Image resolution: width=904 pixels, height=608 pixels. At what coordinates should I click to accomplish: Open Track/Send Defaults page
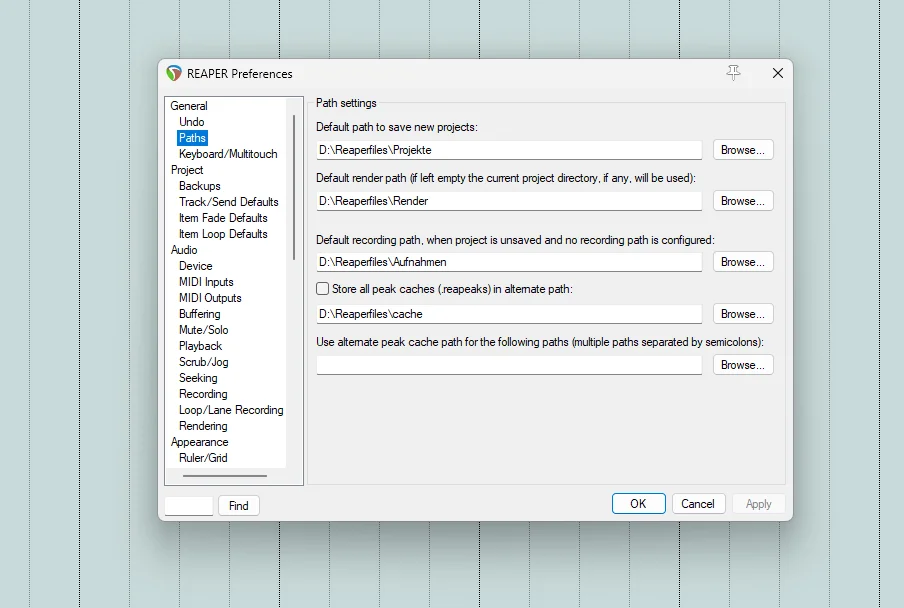[x=228, y=202]
